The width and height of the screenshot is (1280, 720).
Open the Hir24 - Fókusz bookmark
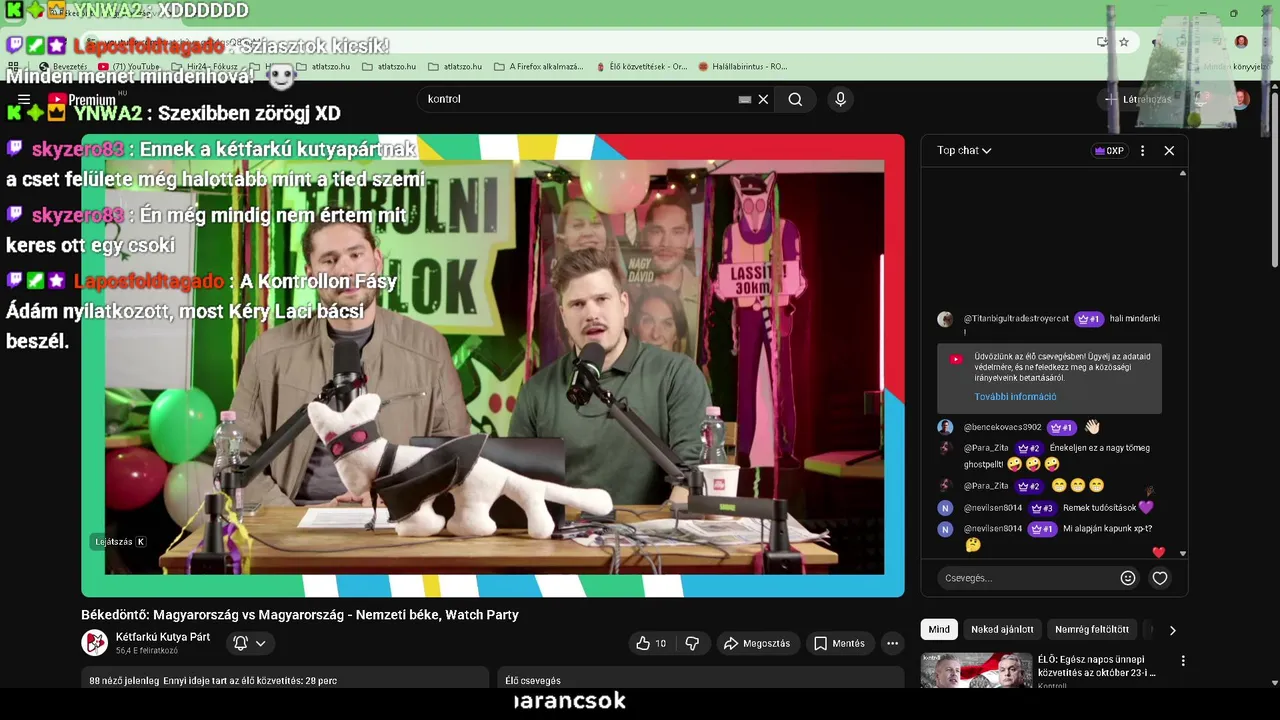coord(204,67)
